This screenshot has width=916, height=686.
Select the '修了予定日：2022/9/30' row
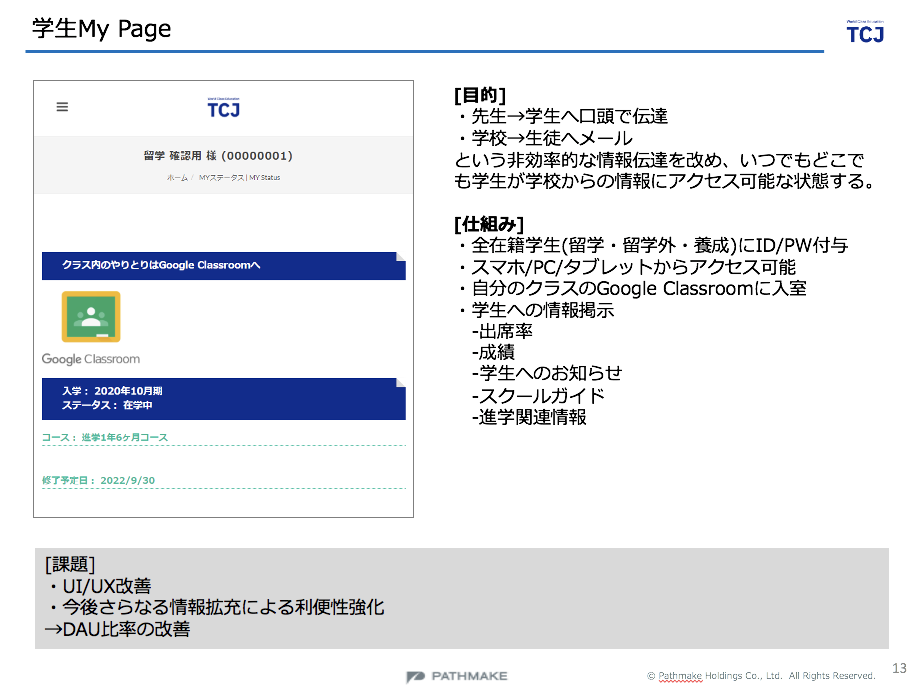[x=99, y=480]
